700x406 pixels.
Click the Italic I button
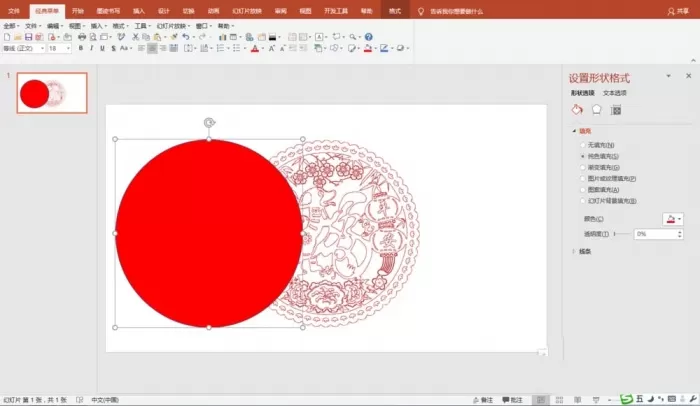92,48
